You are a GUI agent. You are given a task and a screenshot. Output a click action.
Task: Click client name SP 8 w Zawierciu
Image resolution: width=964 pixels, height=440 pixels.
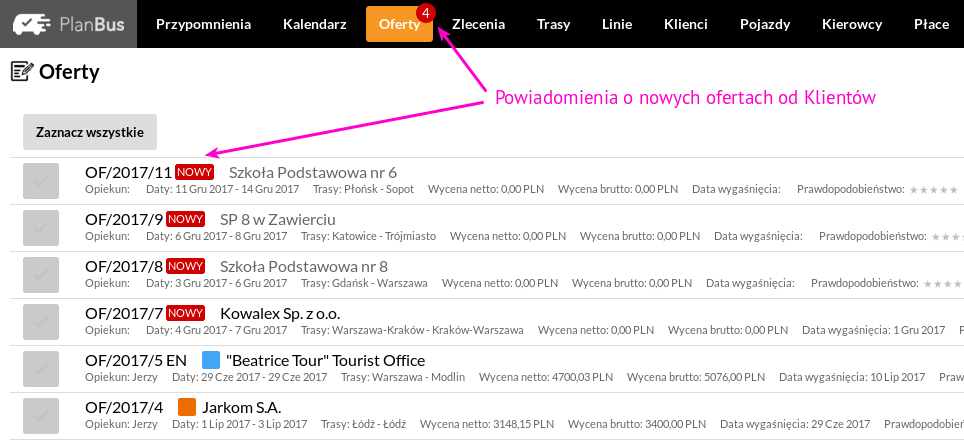pyautogui.click(x=278, y=219)
